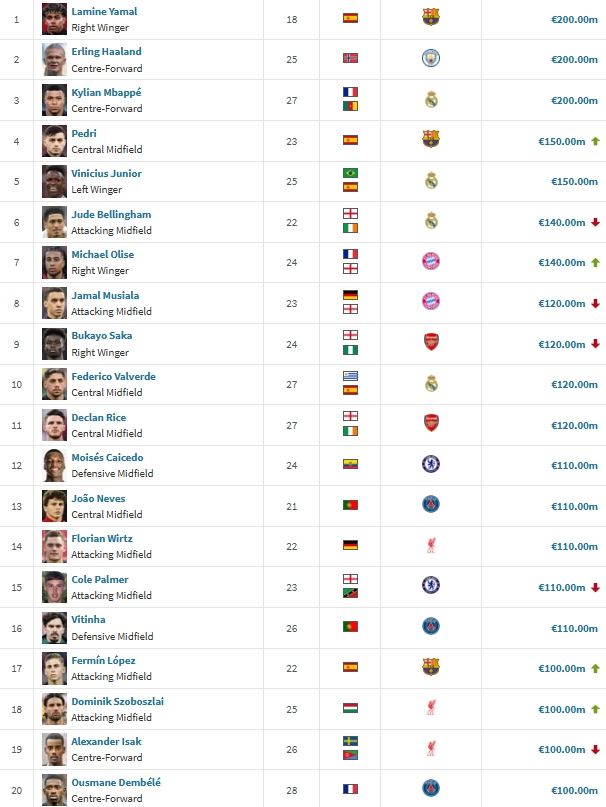Viewport: 606px width, 807px height.
Task: Click the Portugal flag in Vitinha's row
Action: click(350, 627)
